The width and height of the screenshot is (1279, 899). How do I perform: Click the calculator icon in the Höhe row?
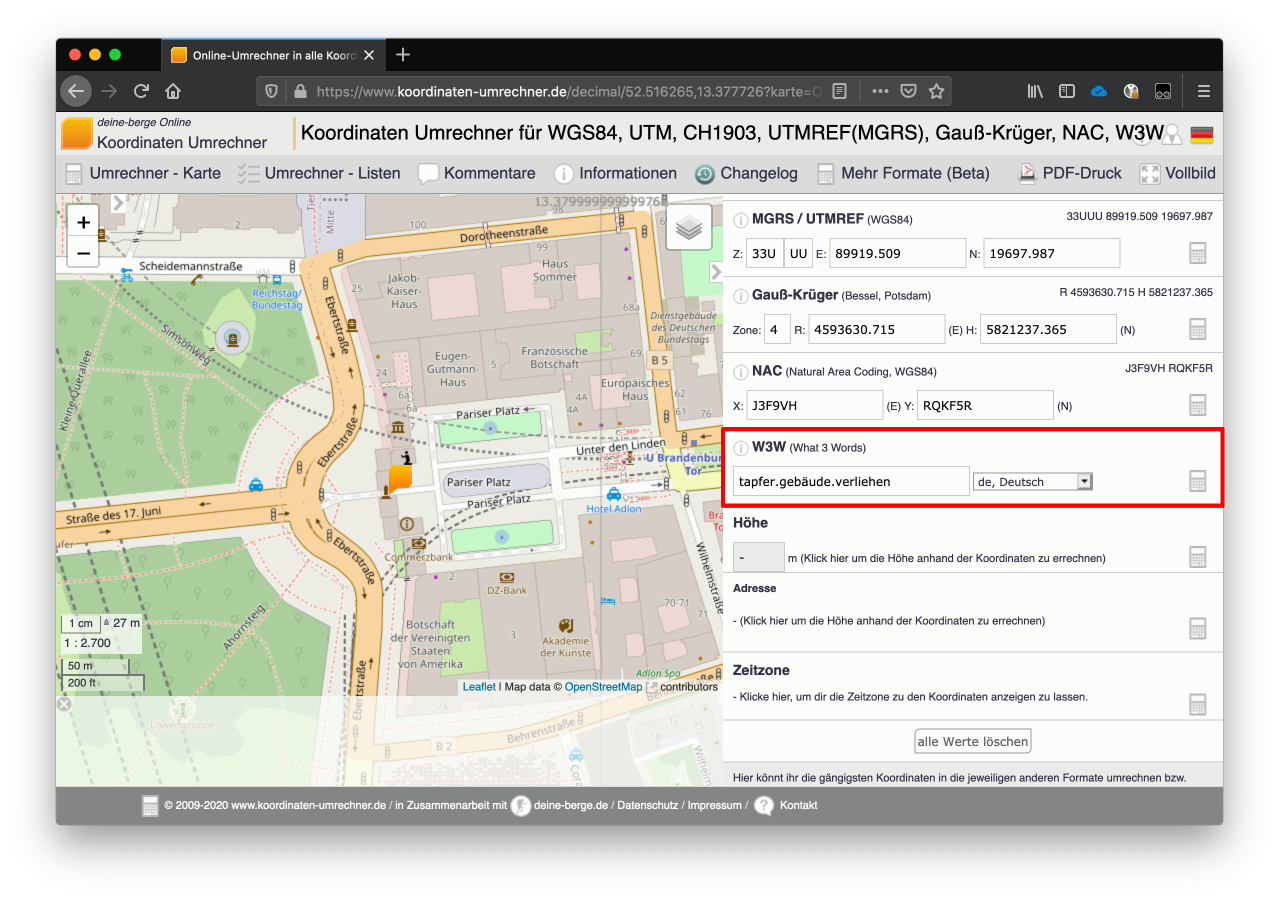tap(1198, 557)
